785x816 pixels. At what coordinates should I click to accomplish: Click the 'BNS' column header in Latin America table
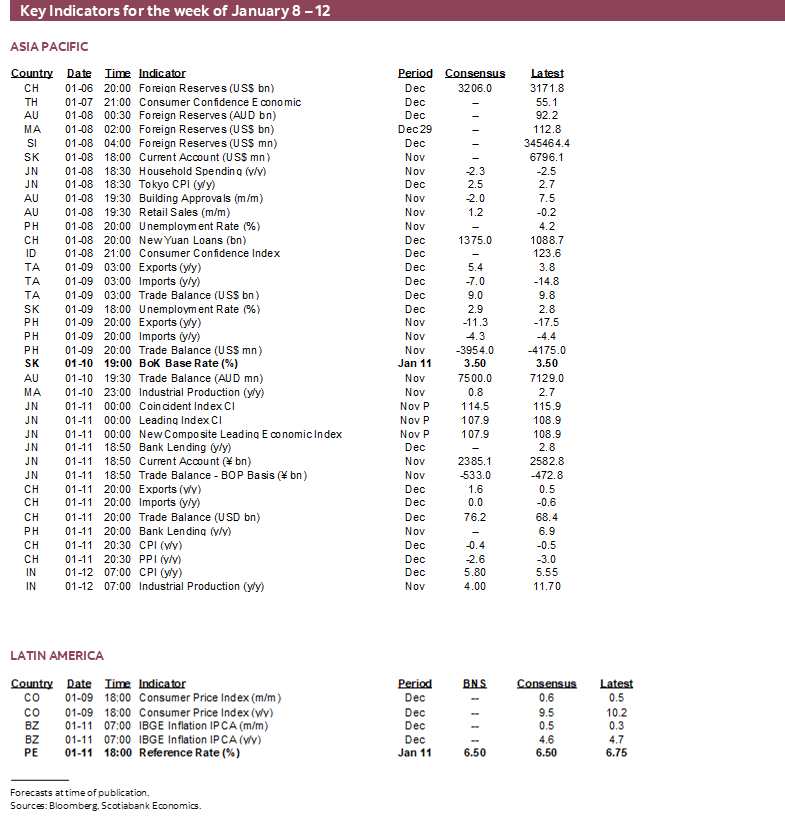tap(474, 684)
